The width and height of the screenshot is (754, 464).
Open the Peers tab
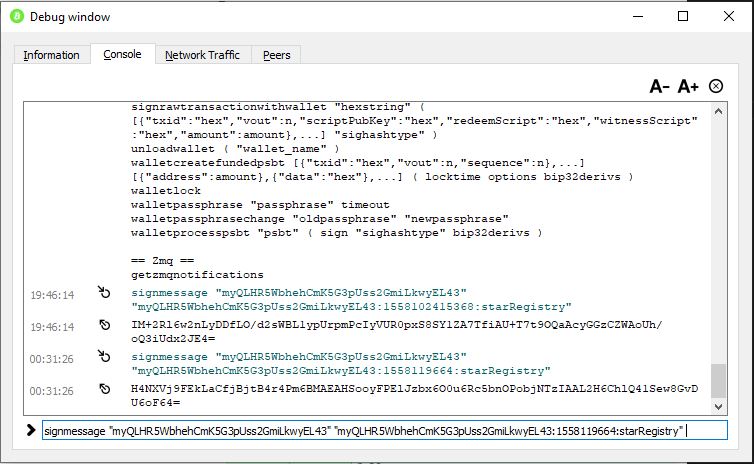tap(276, 55)
